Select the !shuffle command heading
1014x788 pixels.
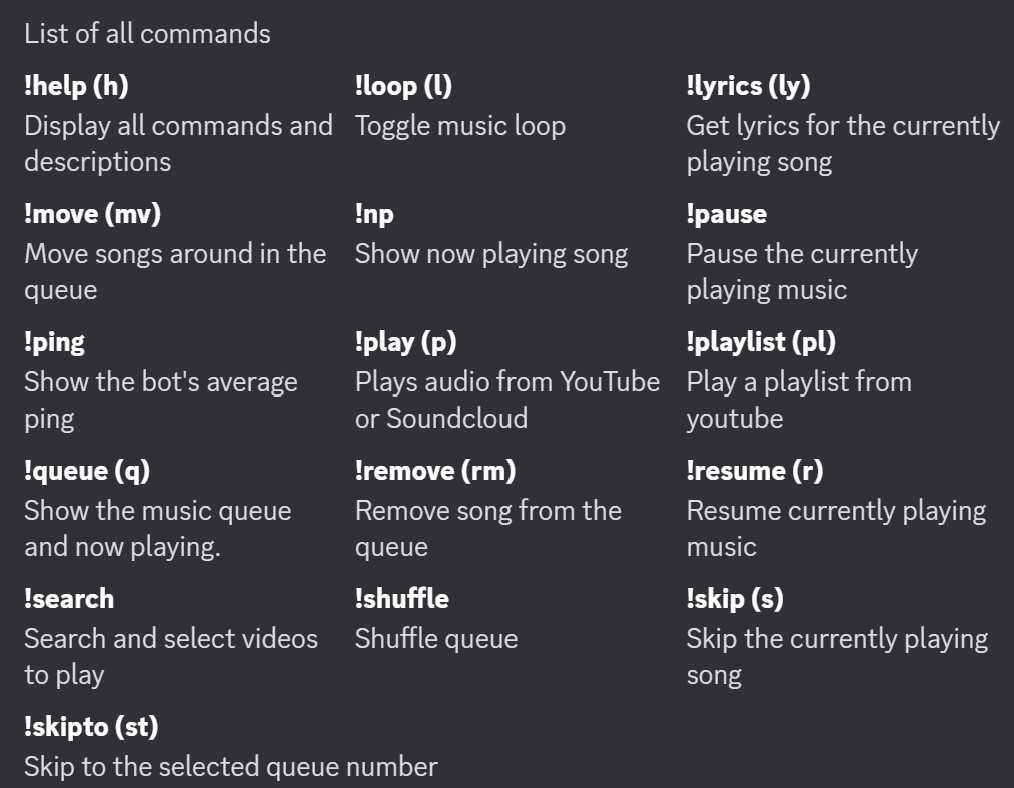click(402, 599)
